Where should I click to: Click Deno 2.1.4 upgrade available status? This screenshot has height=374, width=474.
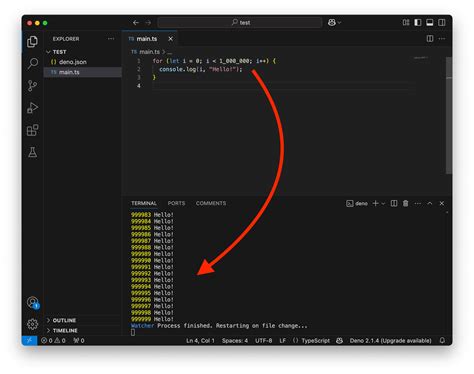(390, 340)
